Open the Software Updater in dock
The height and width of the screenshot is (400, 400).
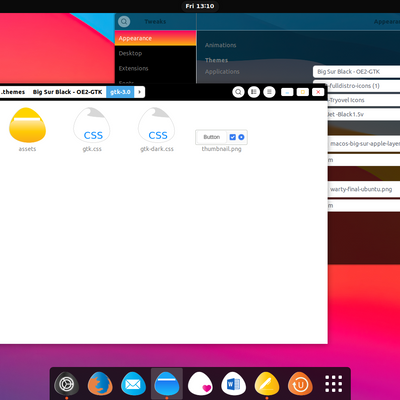[x=300, y=384]
